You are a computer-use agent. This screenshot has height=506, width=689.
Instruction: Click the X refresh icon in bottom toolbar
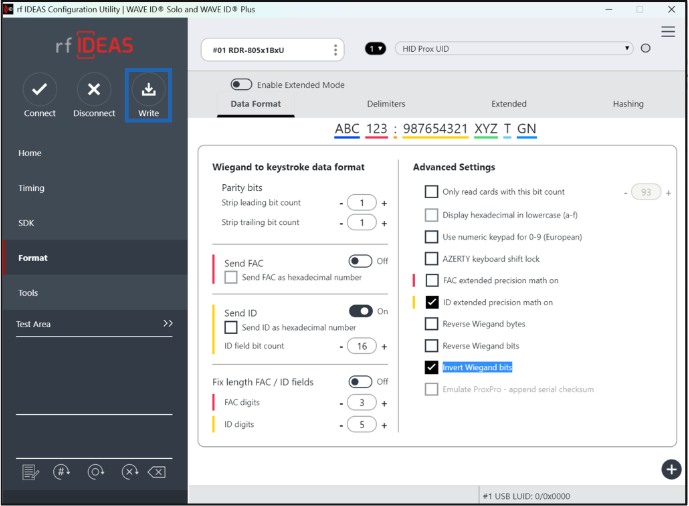coord(130,472)
